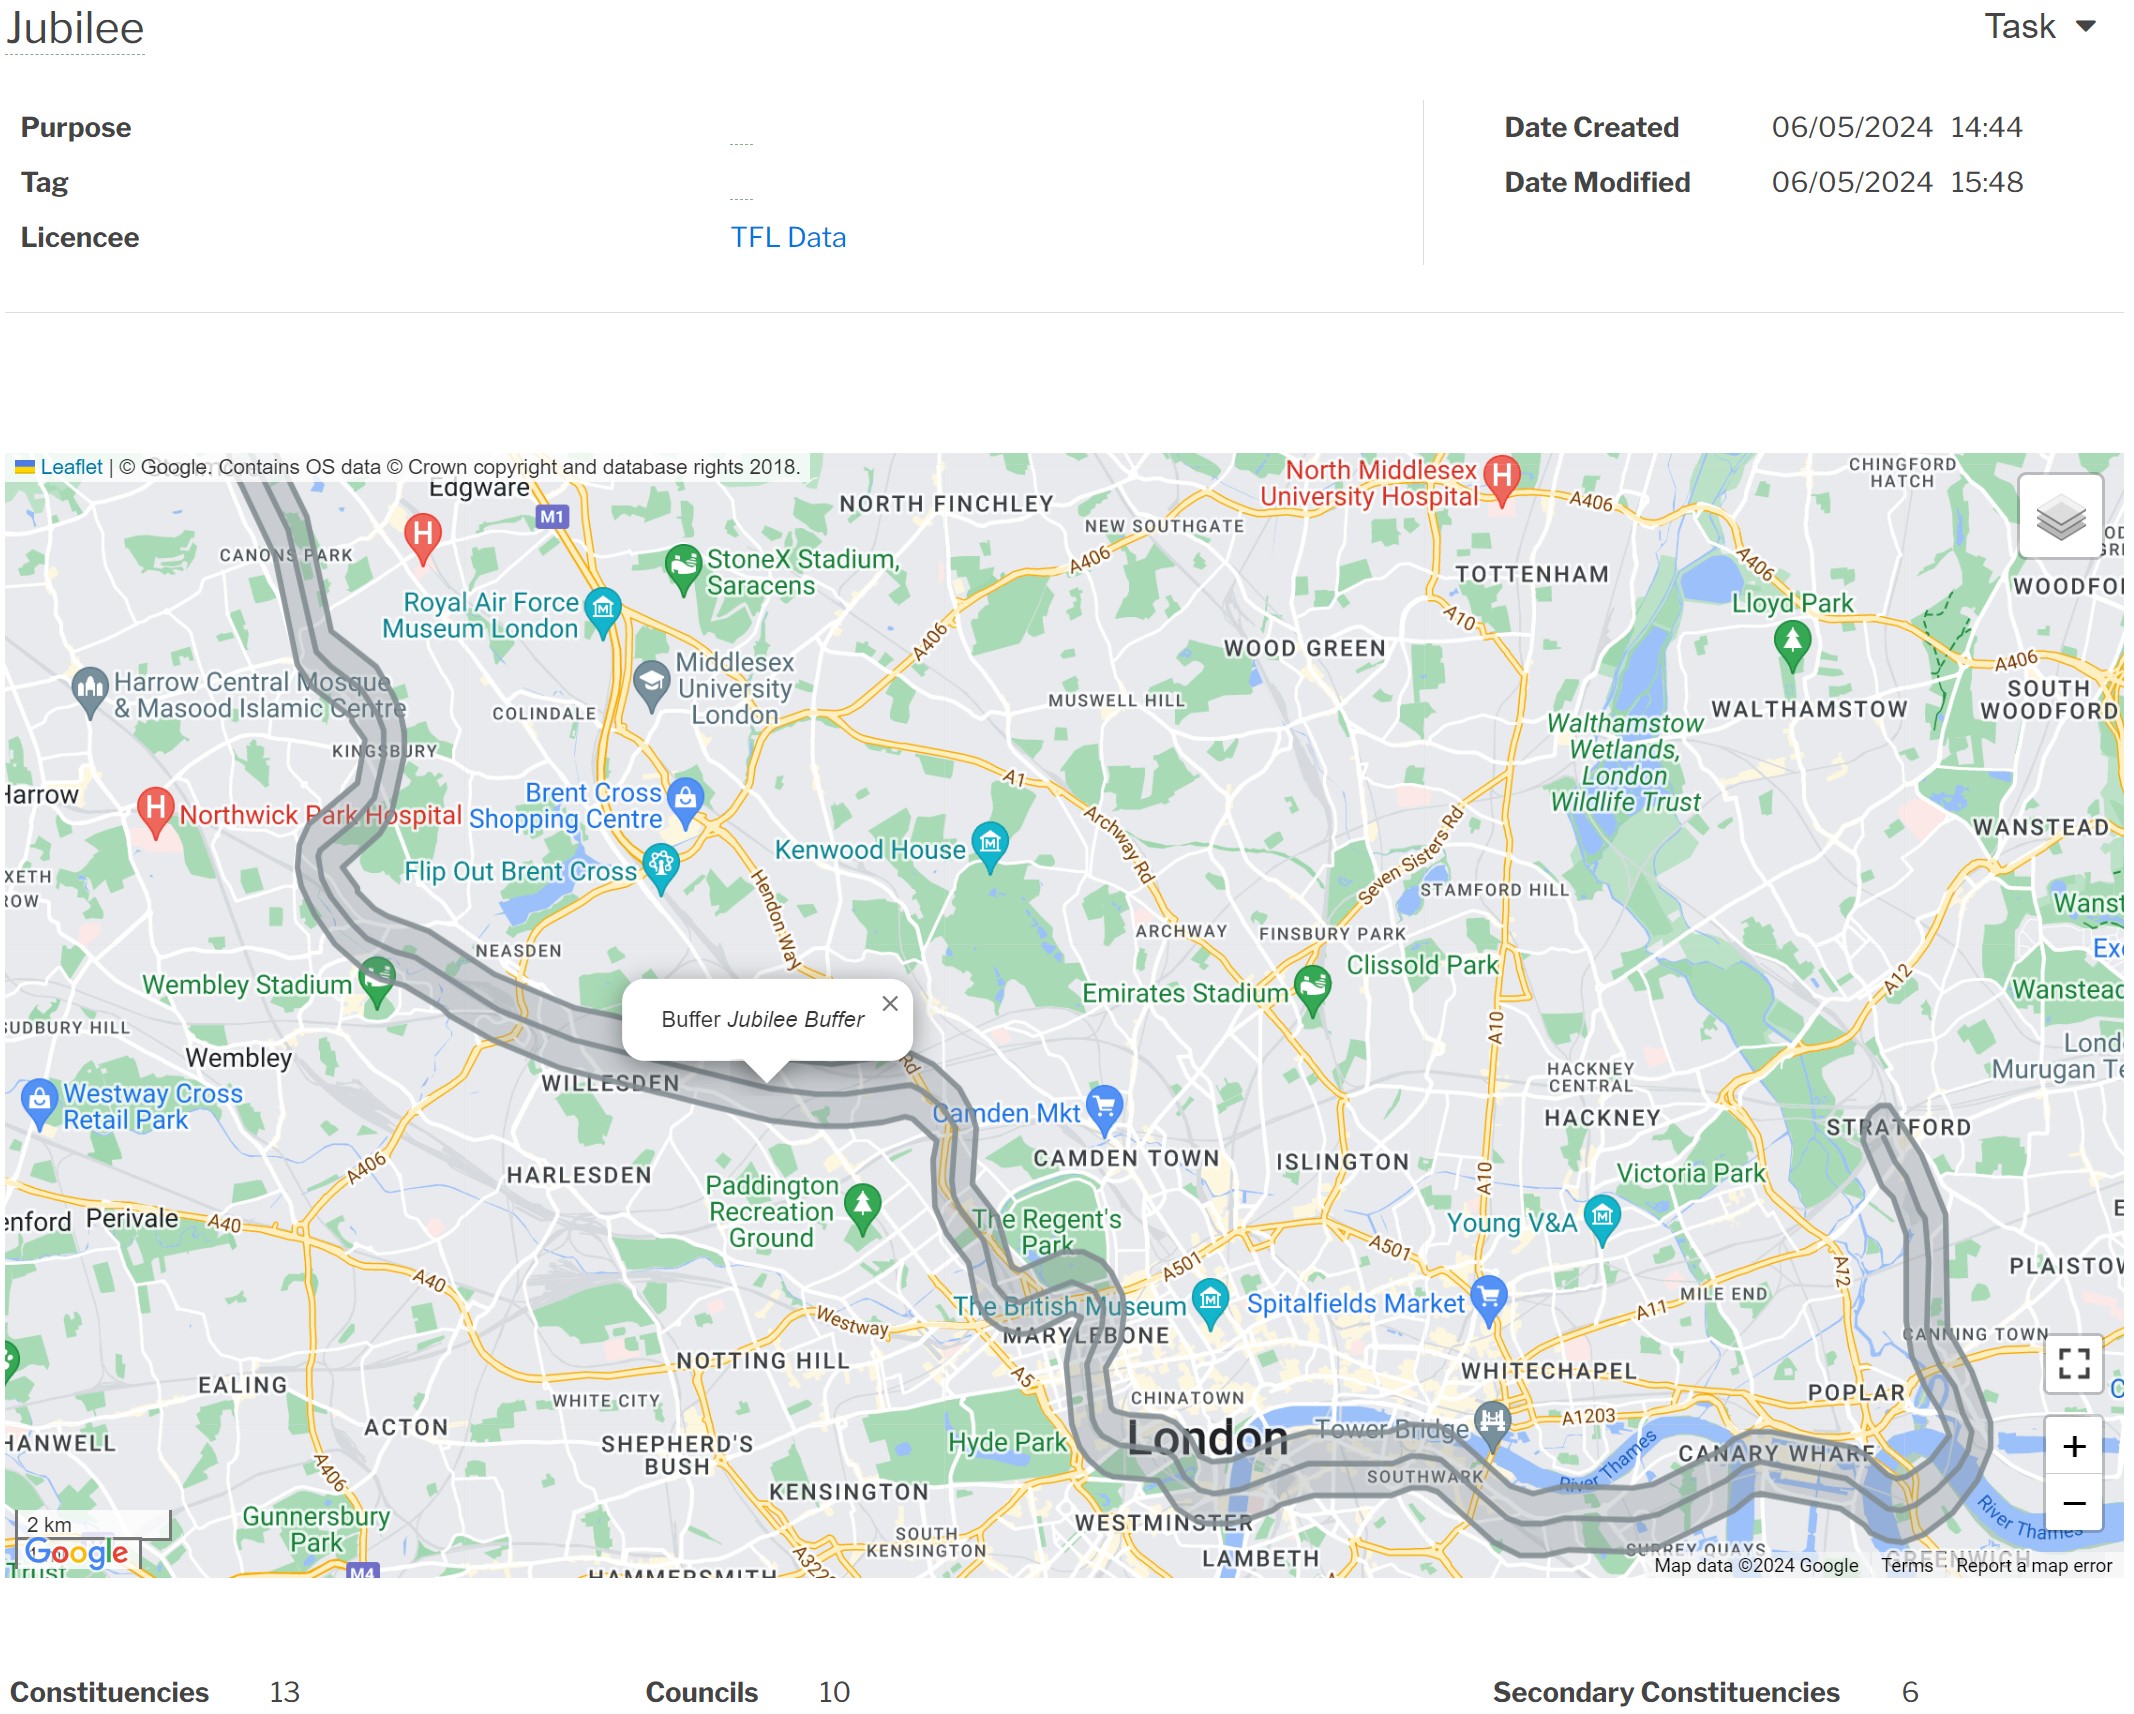This screenshot has width=2134, height=1714.
Task: Select Camden Mkt shopping marker
Action: (x=1104, y=1110)
